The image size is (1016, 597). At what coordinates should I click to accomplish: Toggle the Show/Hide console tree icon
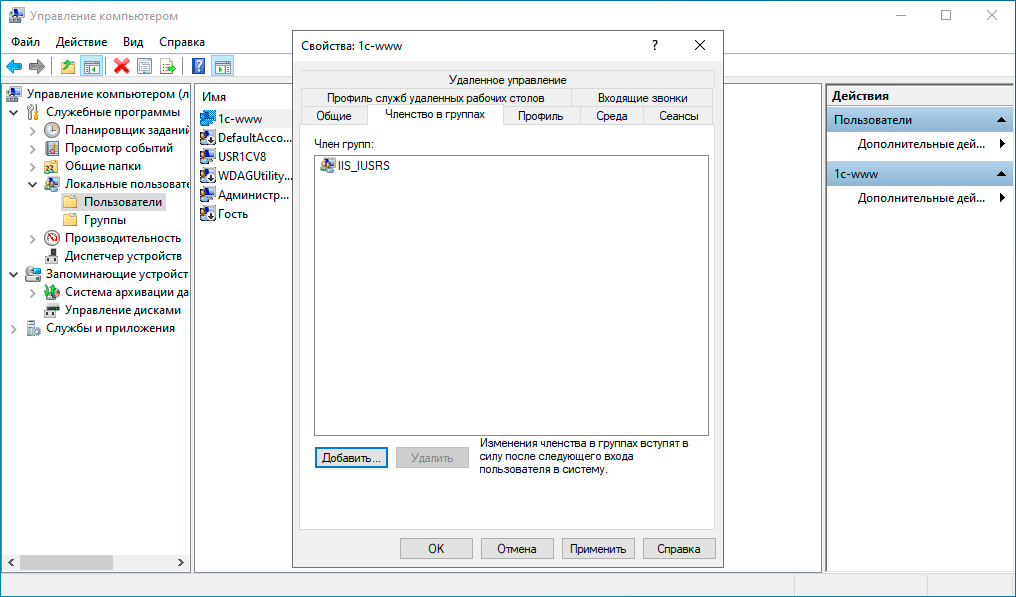(x=91, y=66)
